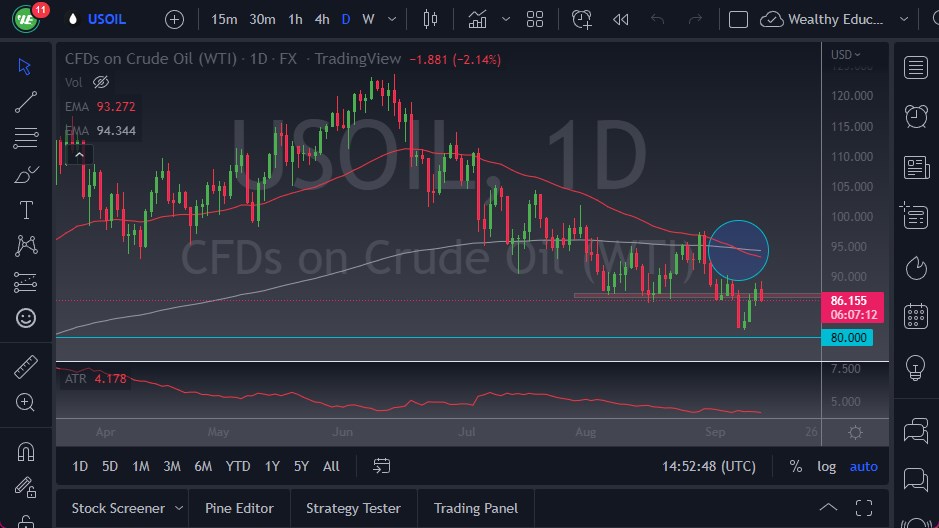Open the private chat panel
Viewport: 939px width, 528px height.
coord(916,479)
